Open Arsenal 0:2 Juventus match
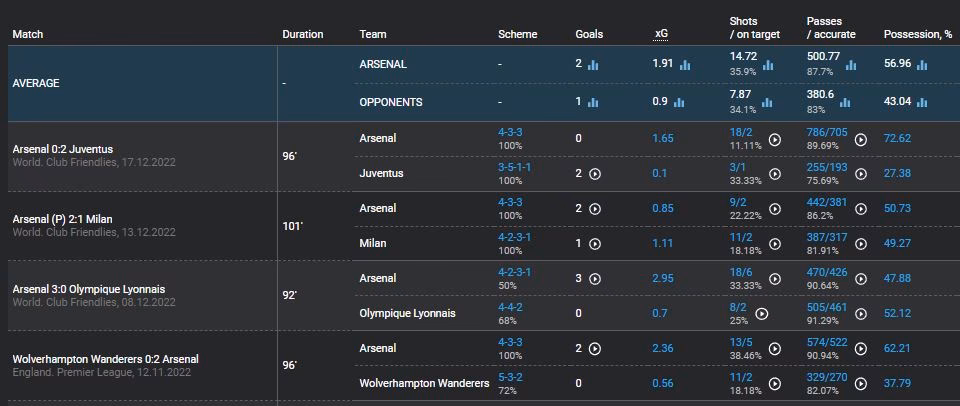The image size is (960, 406). click(76, 149)
